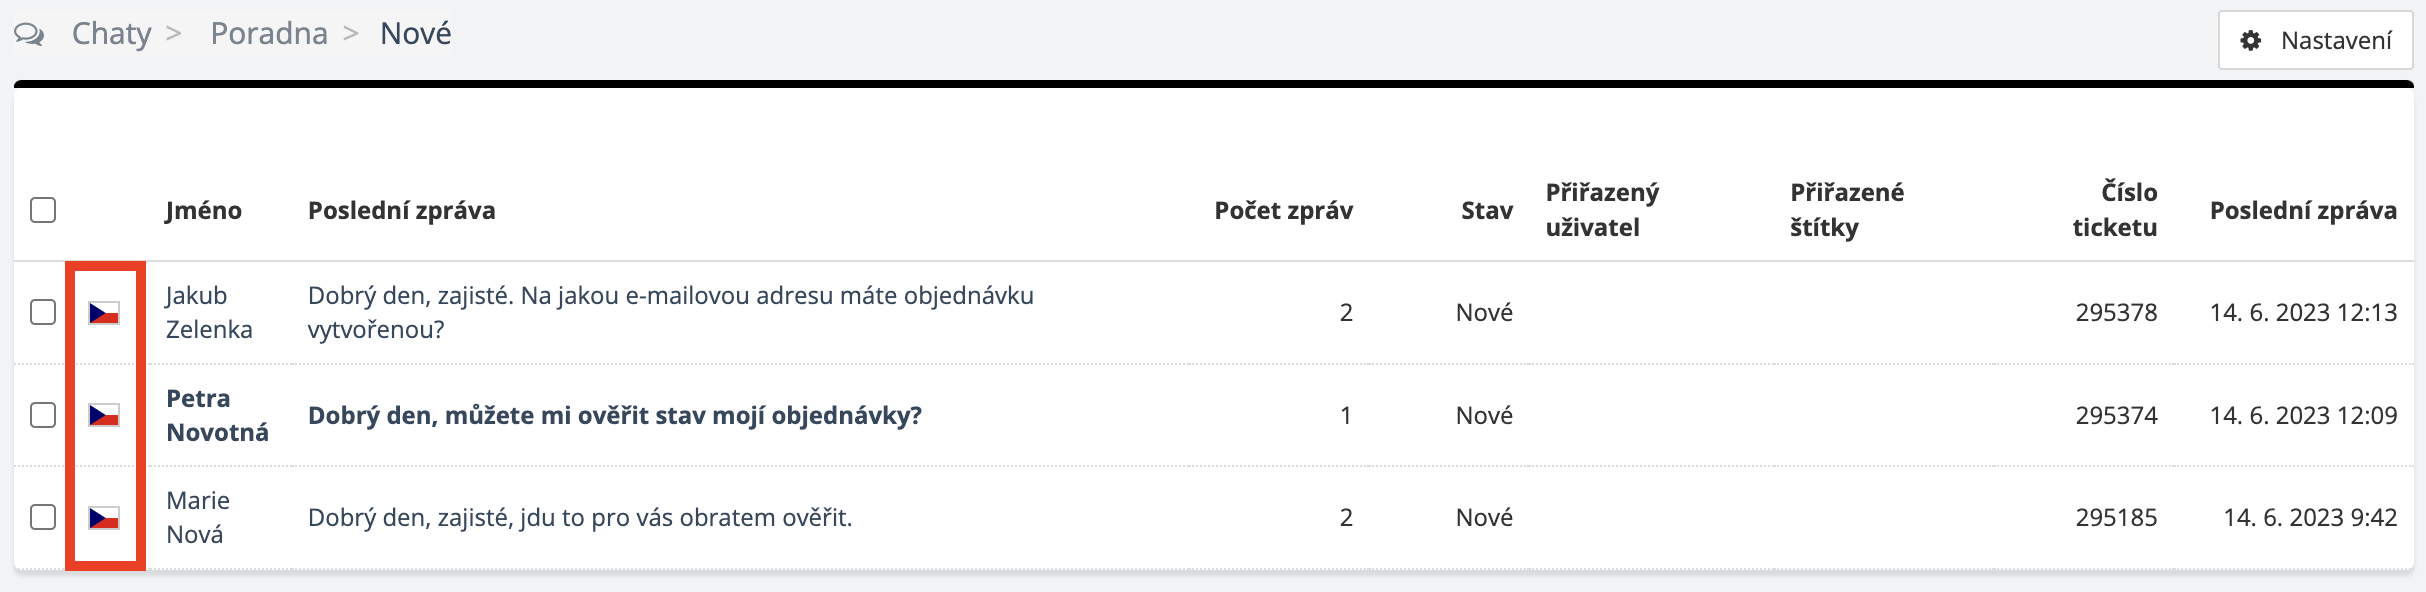Open Jakub Zelenka's last message
Image resolution: width=2426 pixels, height=592 pixels.
pos(670,312)
